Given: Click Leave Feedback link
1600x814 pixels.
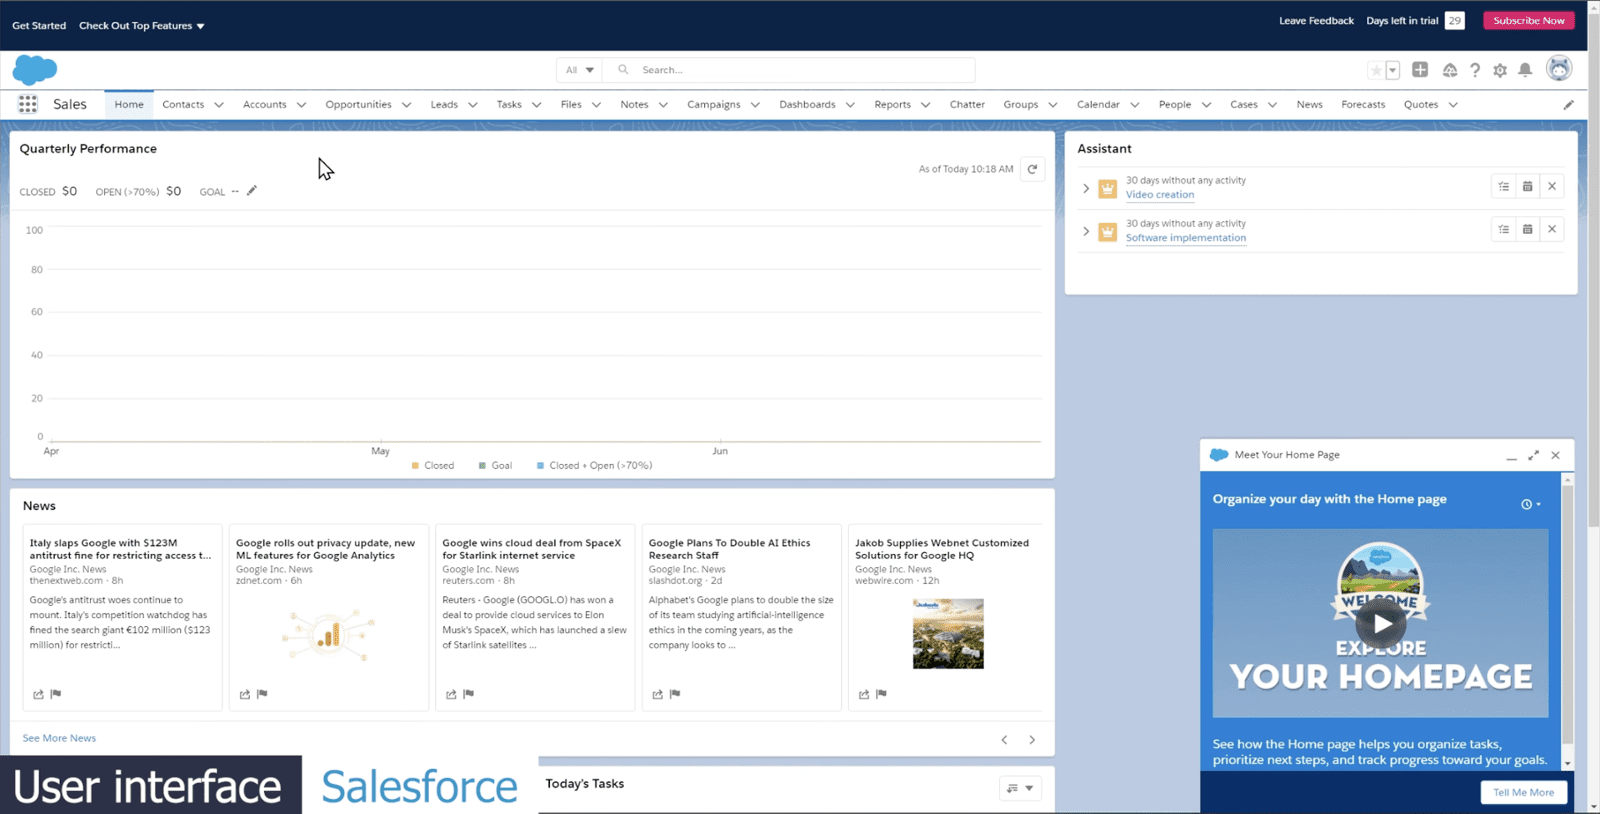Looking at the screenshot, I should [1316, 21].
